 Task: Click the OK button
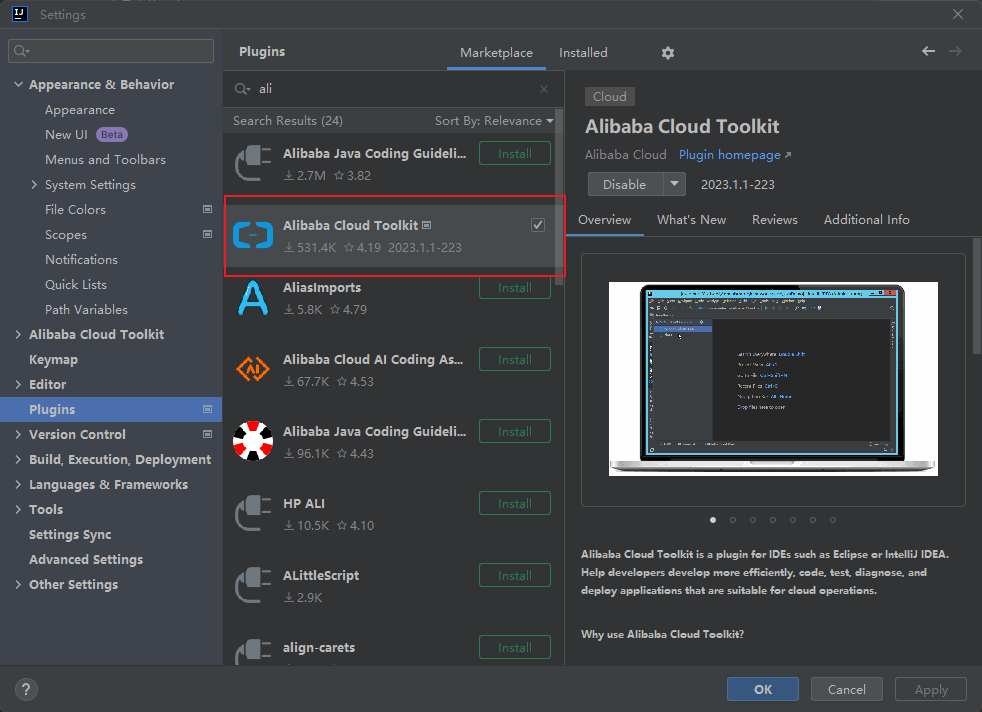point(763,689)
